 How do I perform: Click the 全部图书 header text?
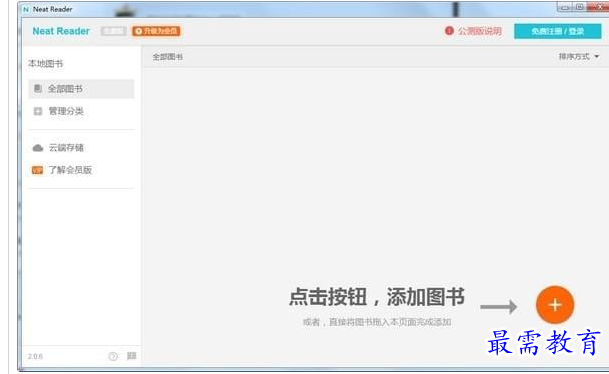[168, 57]
